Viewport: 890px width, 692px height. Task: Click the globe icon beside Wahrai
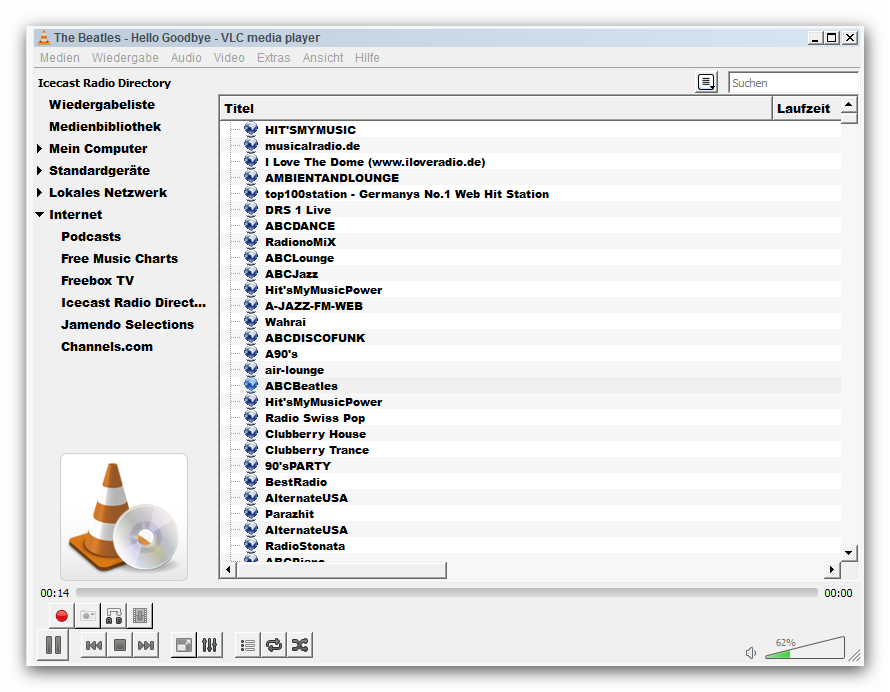[x=251, y=321]
